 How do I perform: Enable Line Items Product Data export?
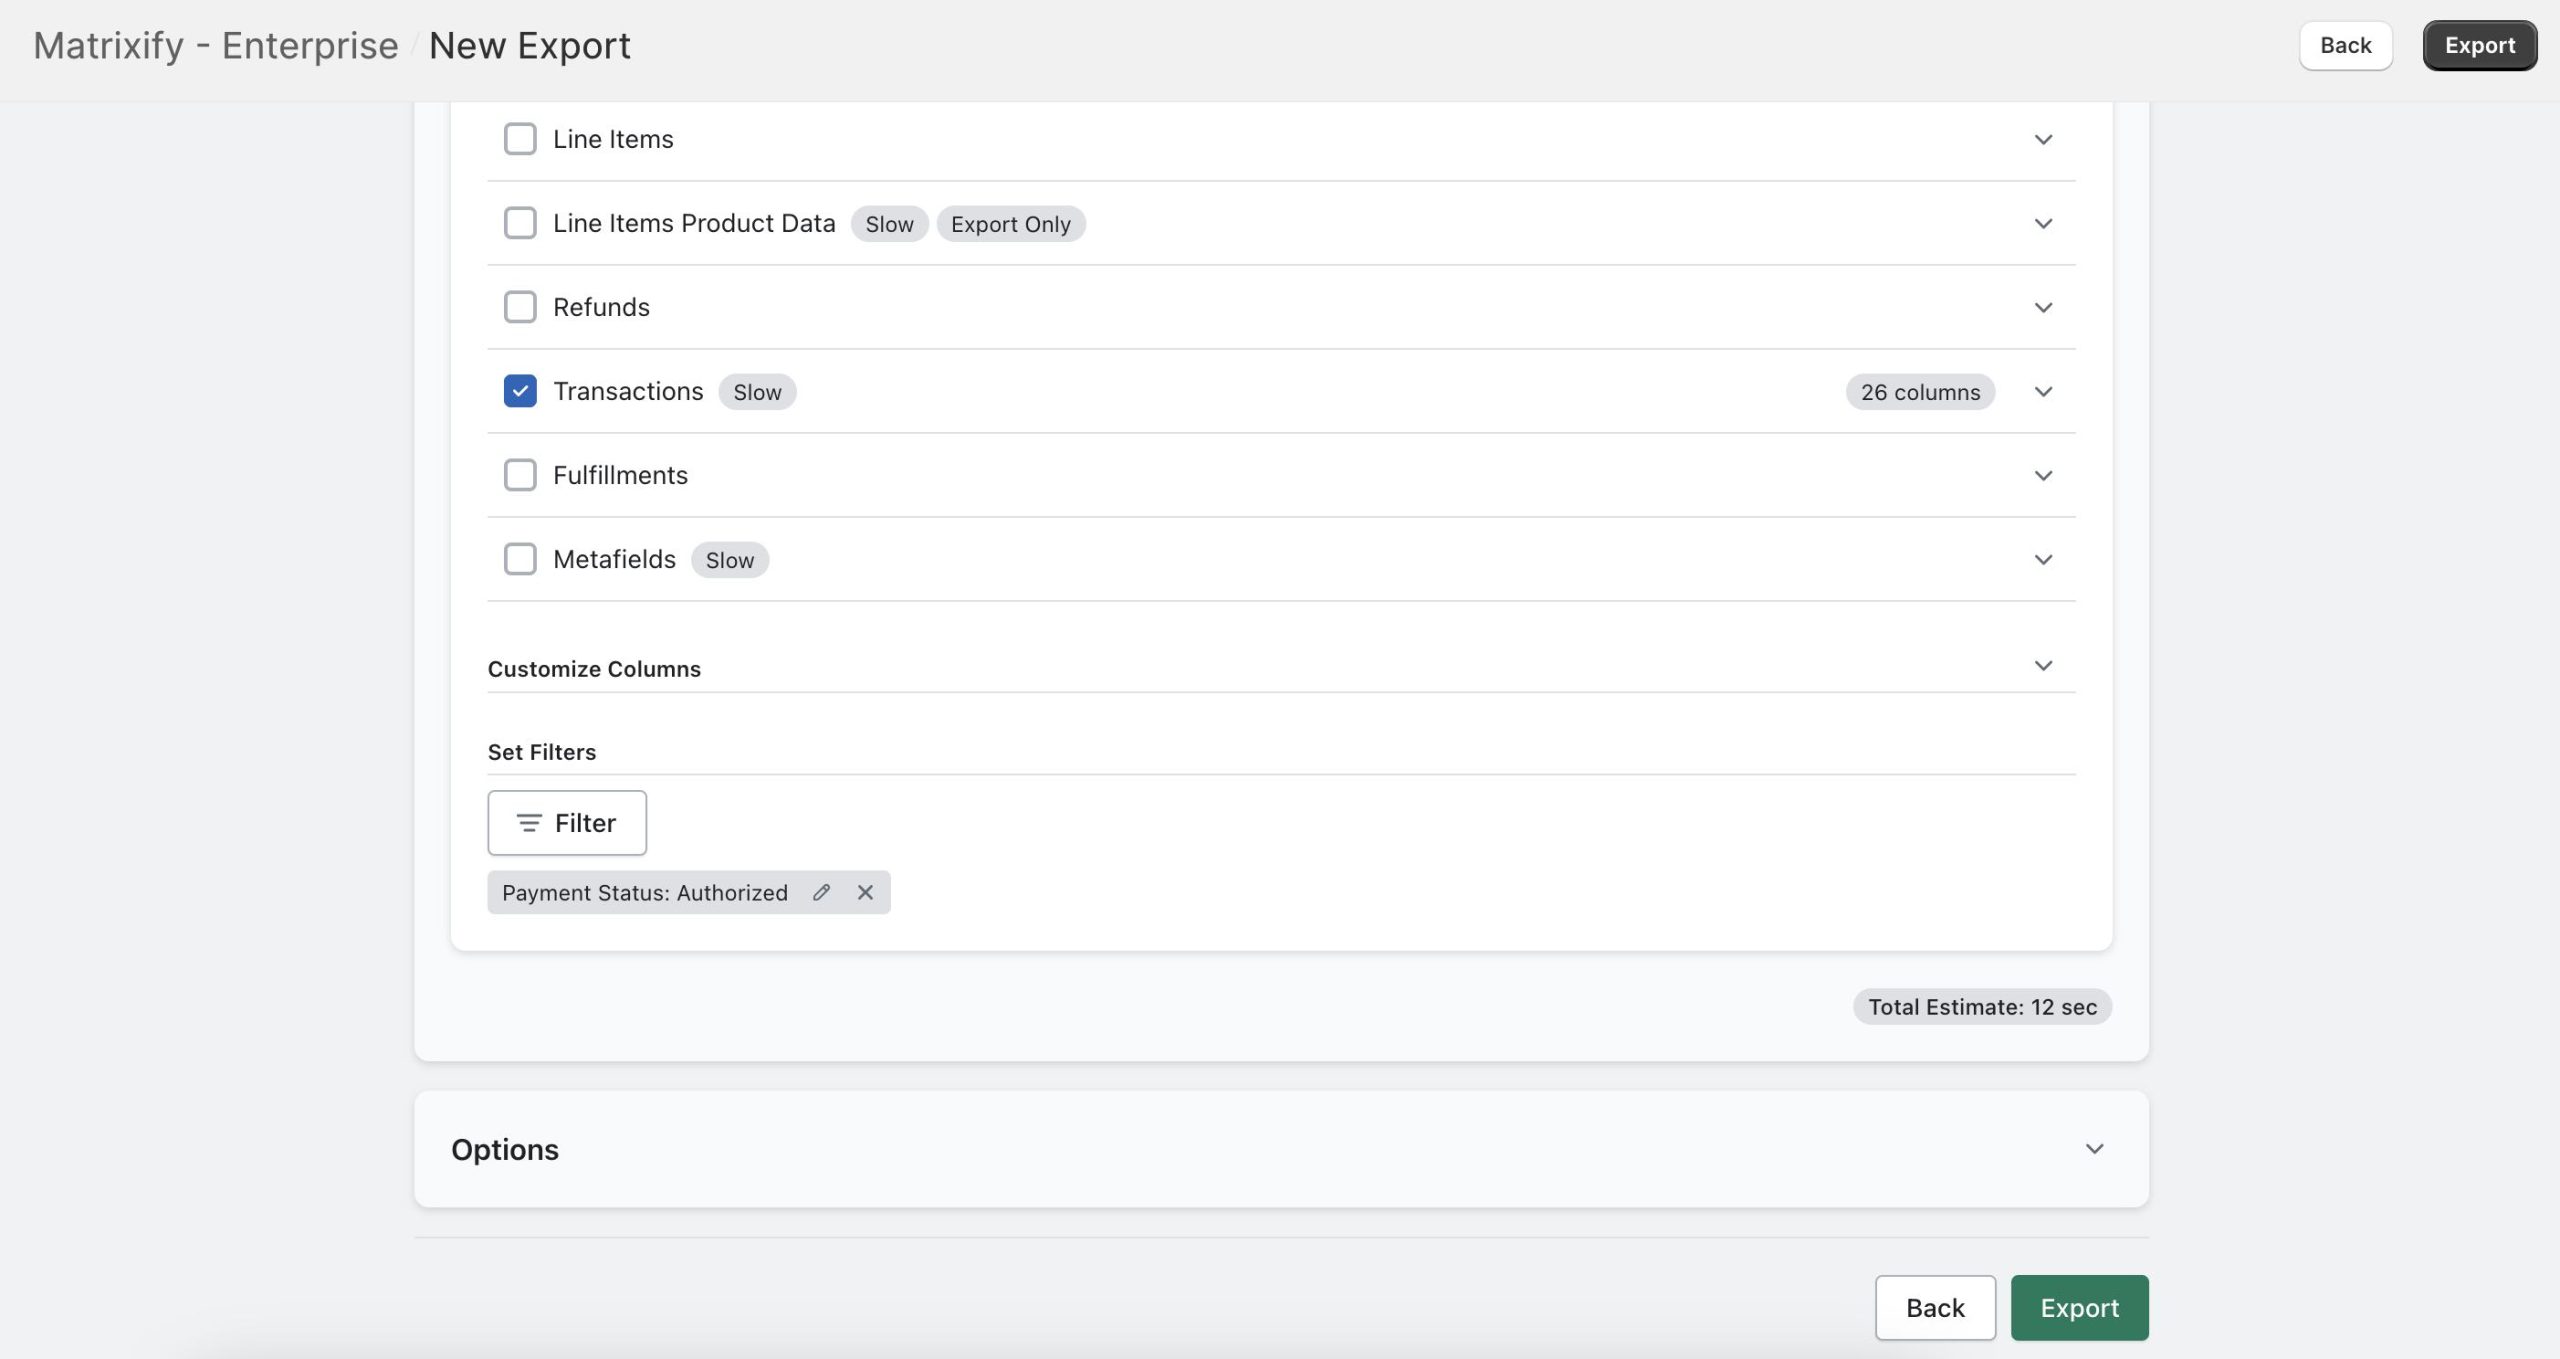520,223
